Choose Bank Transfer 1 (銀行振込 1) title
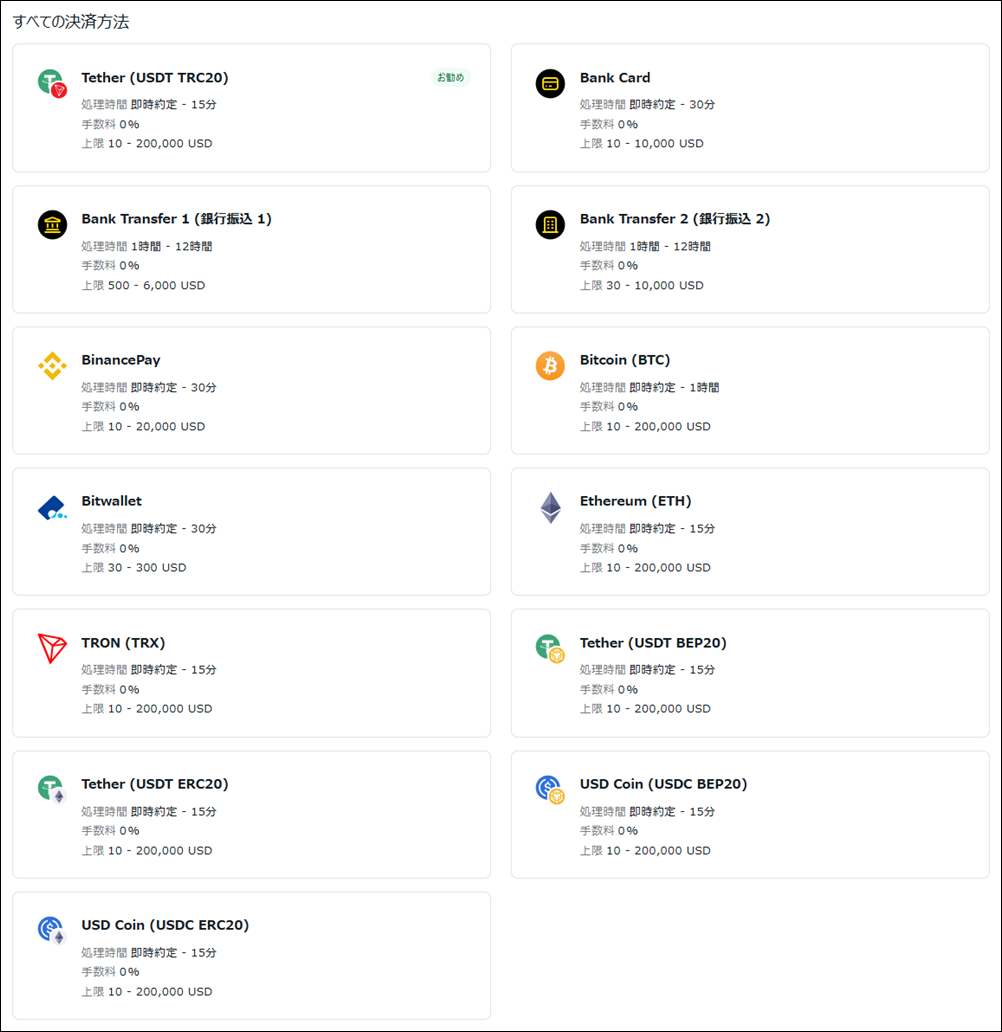 click(x=176, y=219)
